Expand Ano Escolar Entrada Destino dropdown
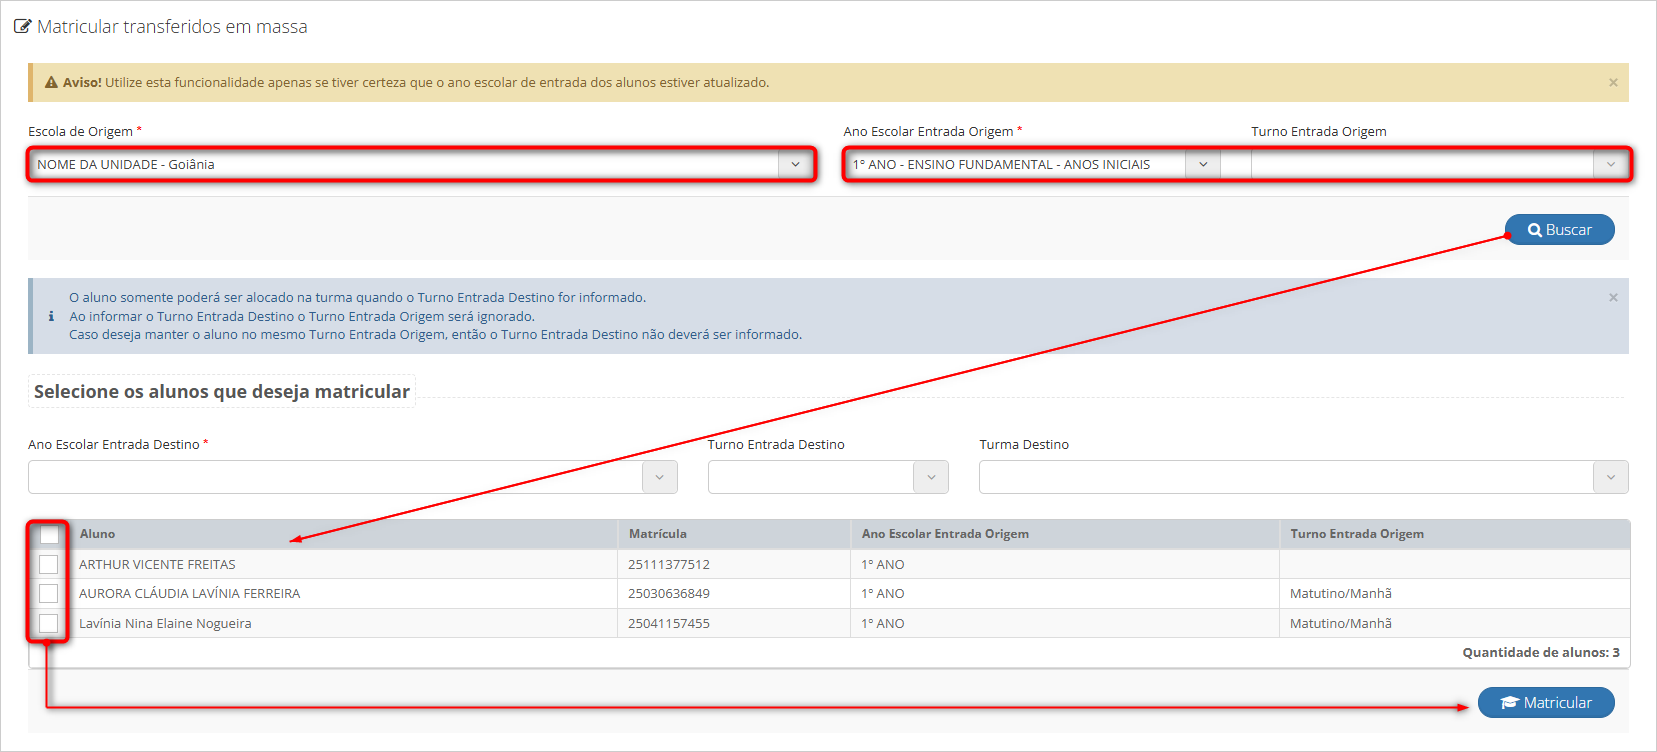This screenshot has width=1657, height=752. click(x=352, y=478)
